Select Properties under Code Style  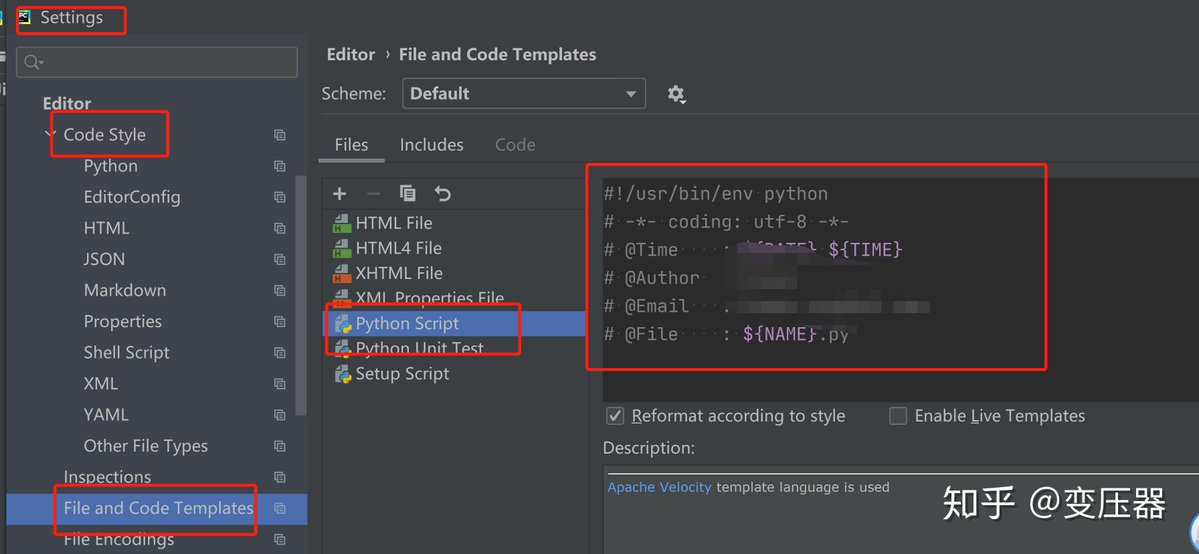pos(122,321)
